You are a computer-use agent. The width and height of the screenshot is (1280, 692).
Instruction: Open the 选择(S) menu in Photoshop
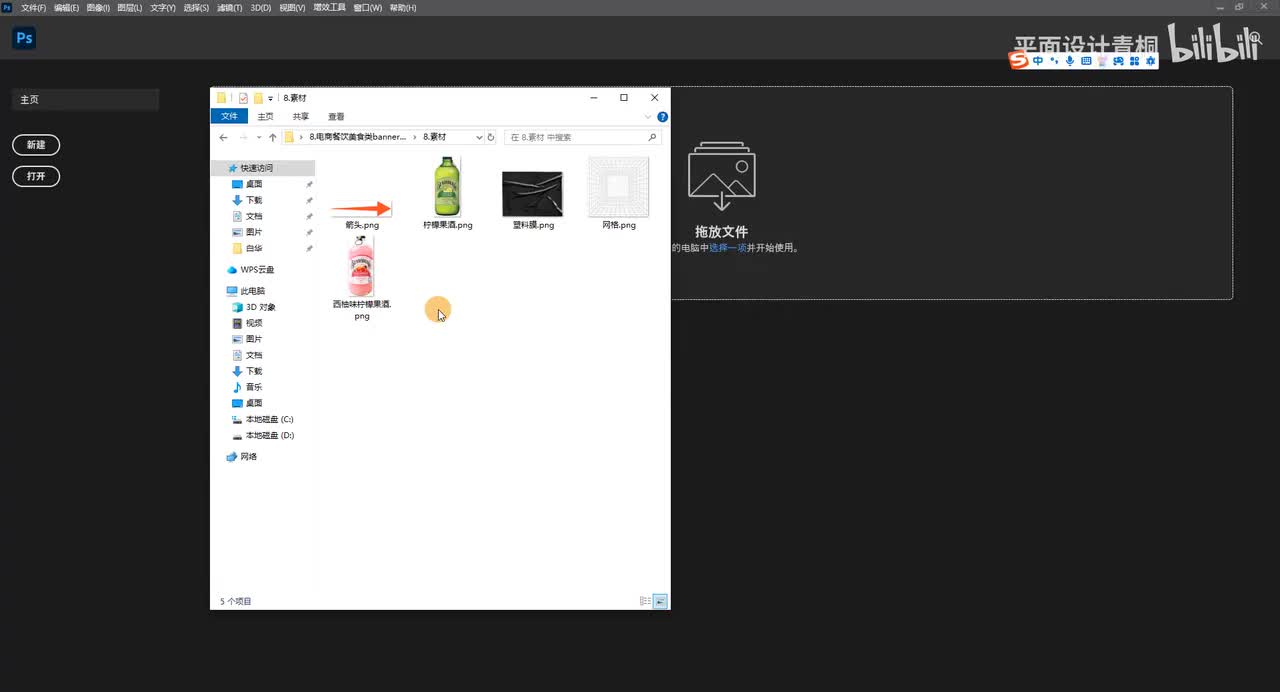click(x=196, y=7)
